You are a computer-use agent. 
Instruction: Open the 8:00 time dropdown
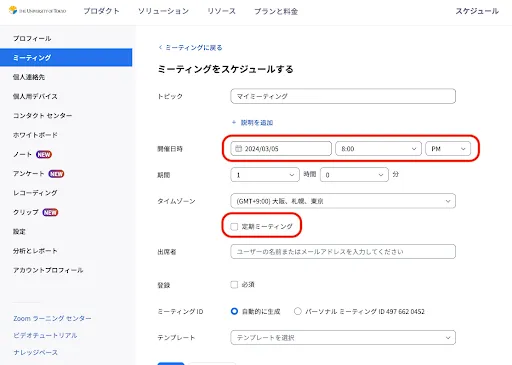[378, 149]
